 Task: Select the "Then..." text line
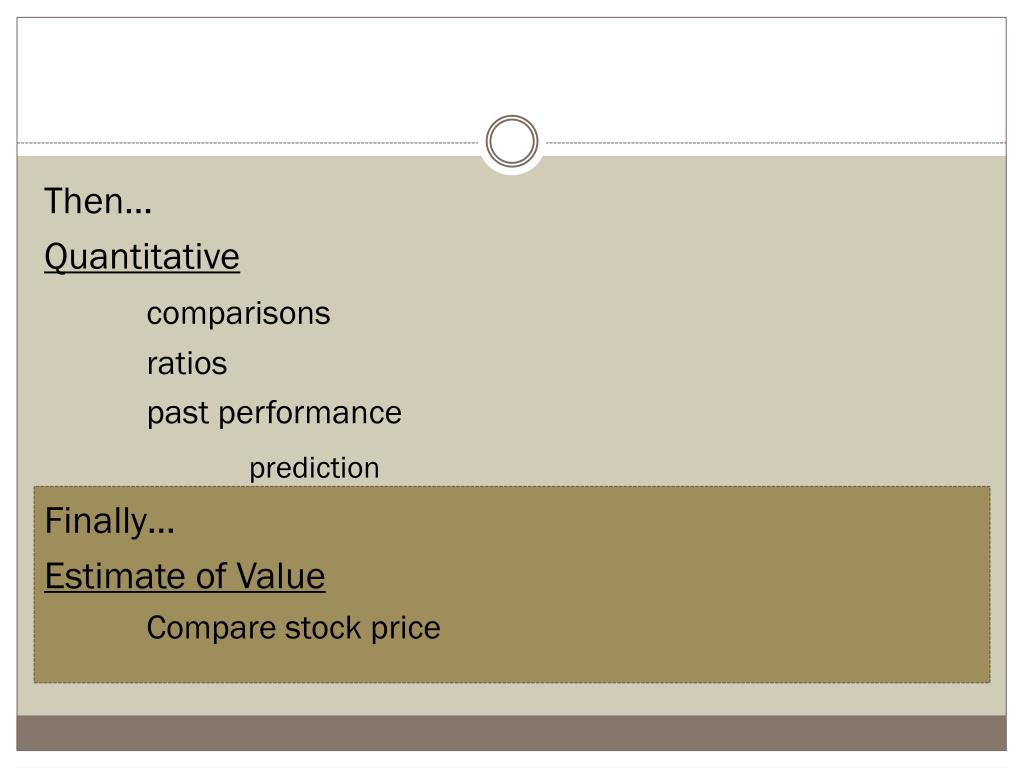click(98, 201)
